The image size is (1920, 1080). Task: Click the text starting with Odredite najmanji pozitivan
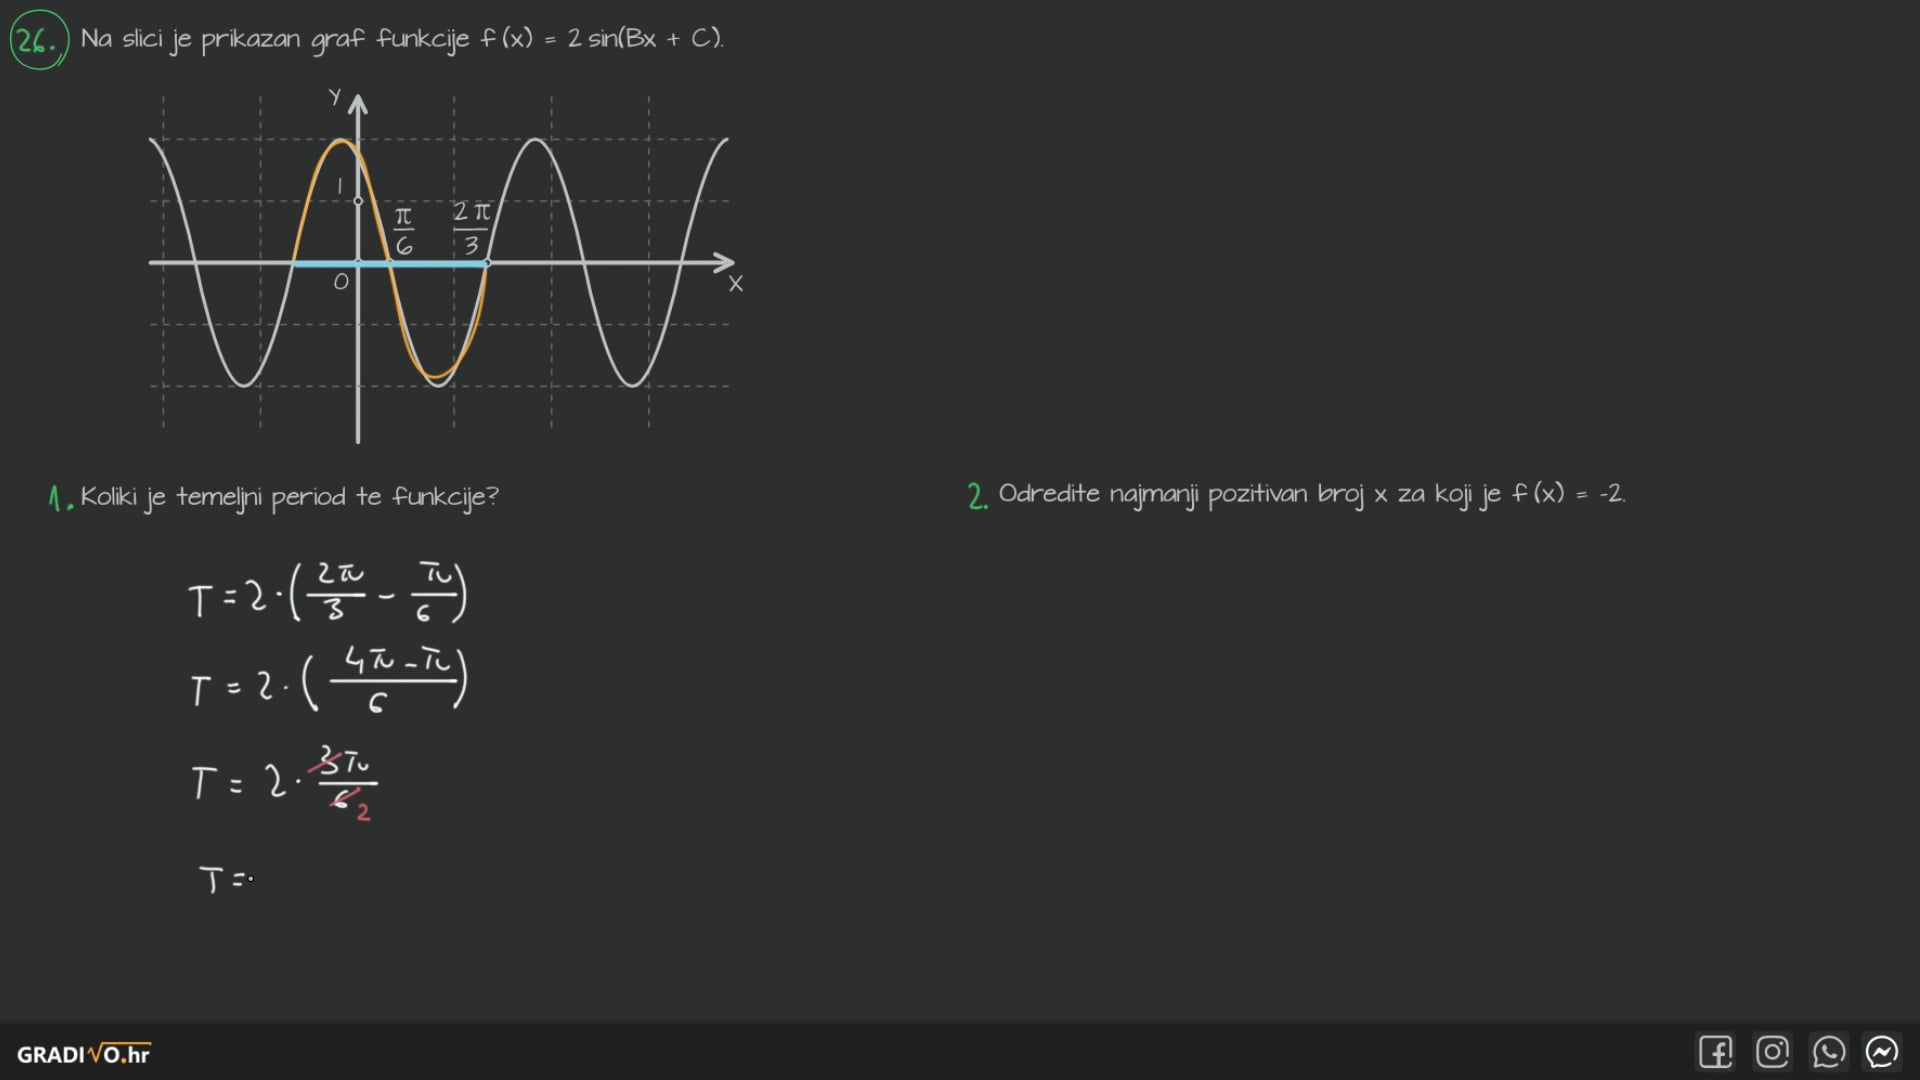(x=1311, y=494)
